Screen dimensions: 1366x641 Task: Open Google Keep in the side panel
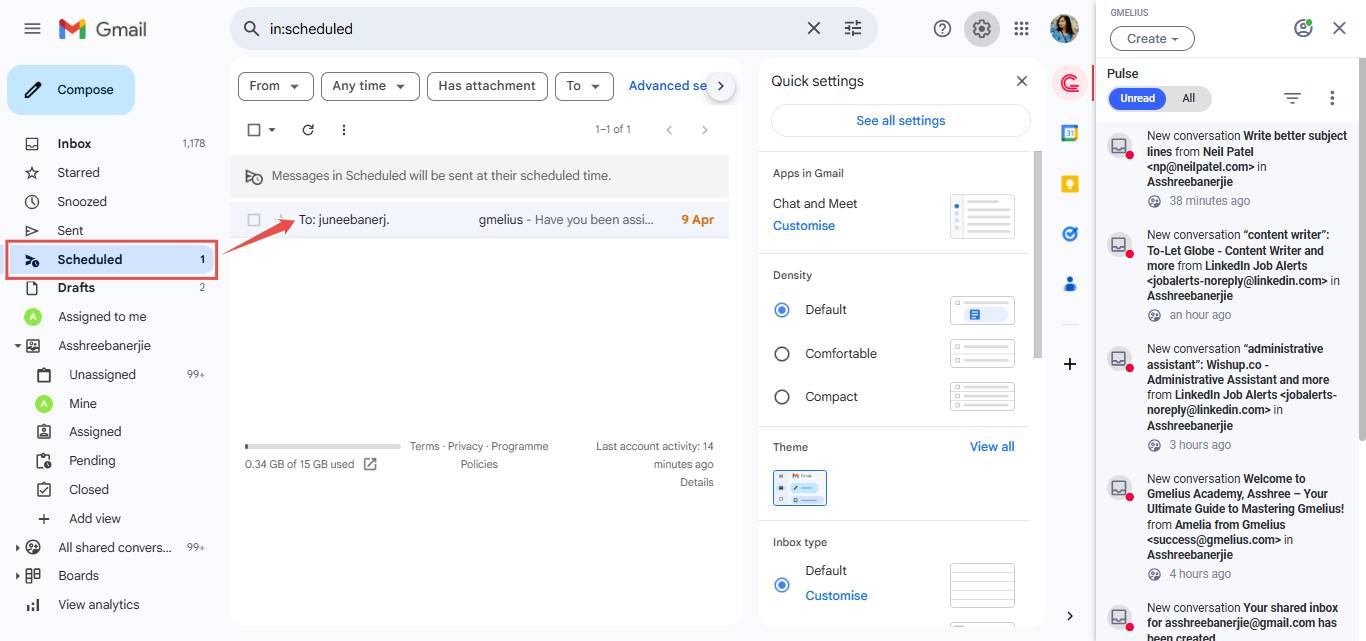pos(1069,183)
